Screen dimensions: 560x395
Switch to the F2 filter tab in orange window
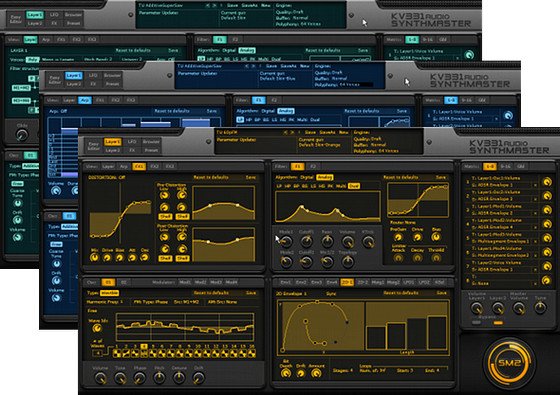tap(313, 166)
